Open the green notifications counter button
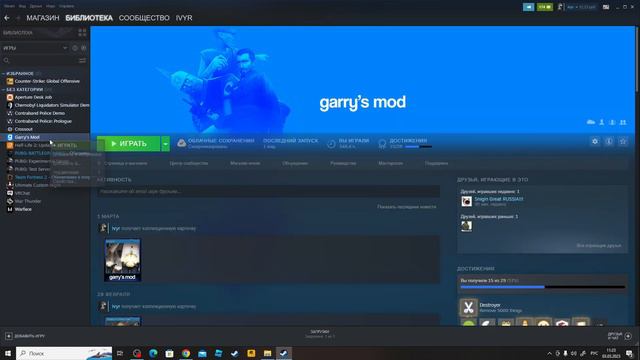The image size is (640, 360). [544, 7]
